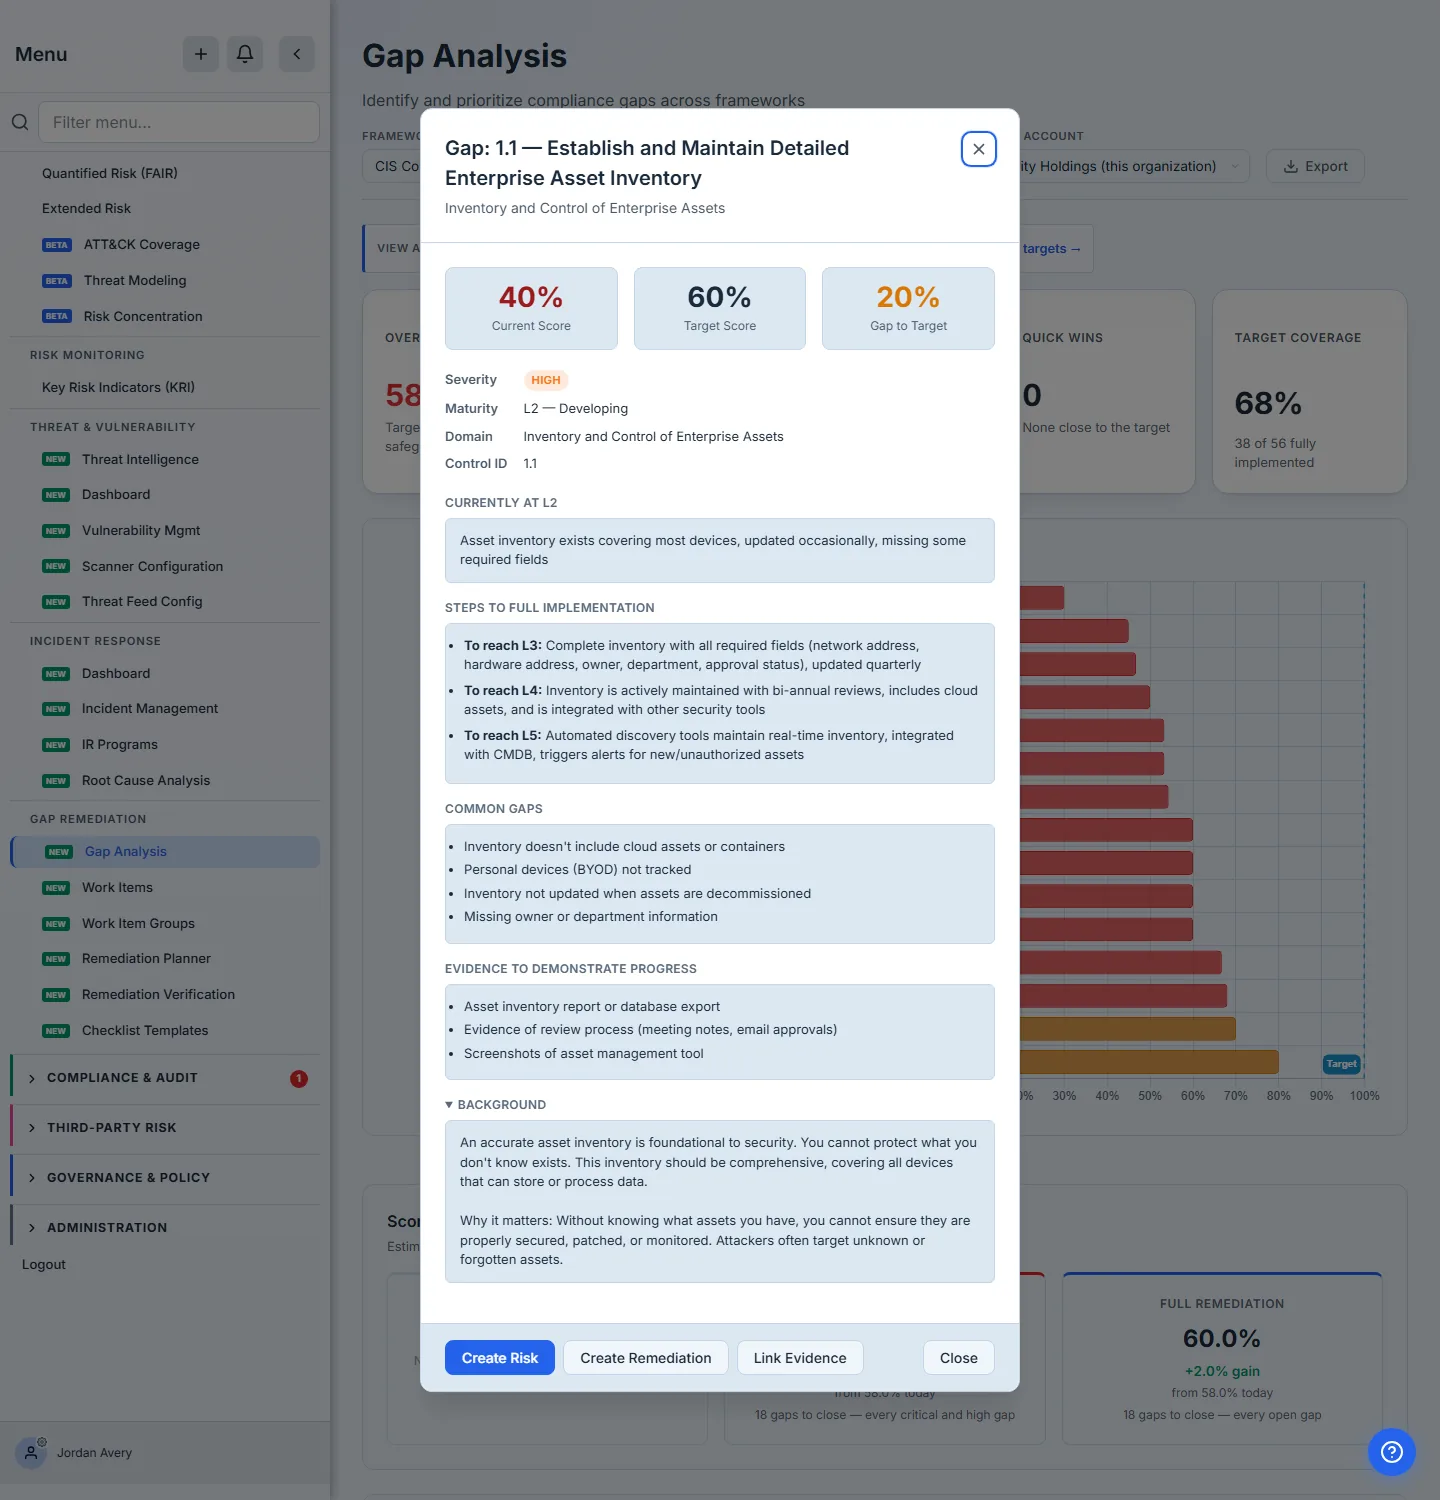
Task: Click the NEW badge beside Threat Intelligence
Action: (x=56, y=460)
